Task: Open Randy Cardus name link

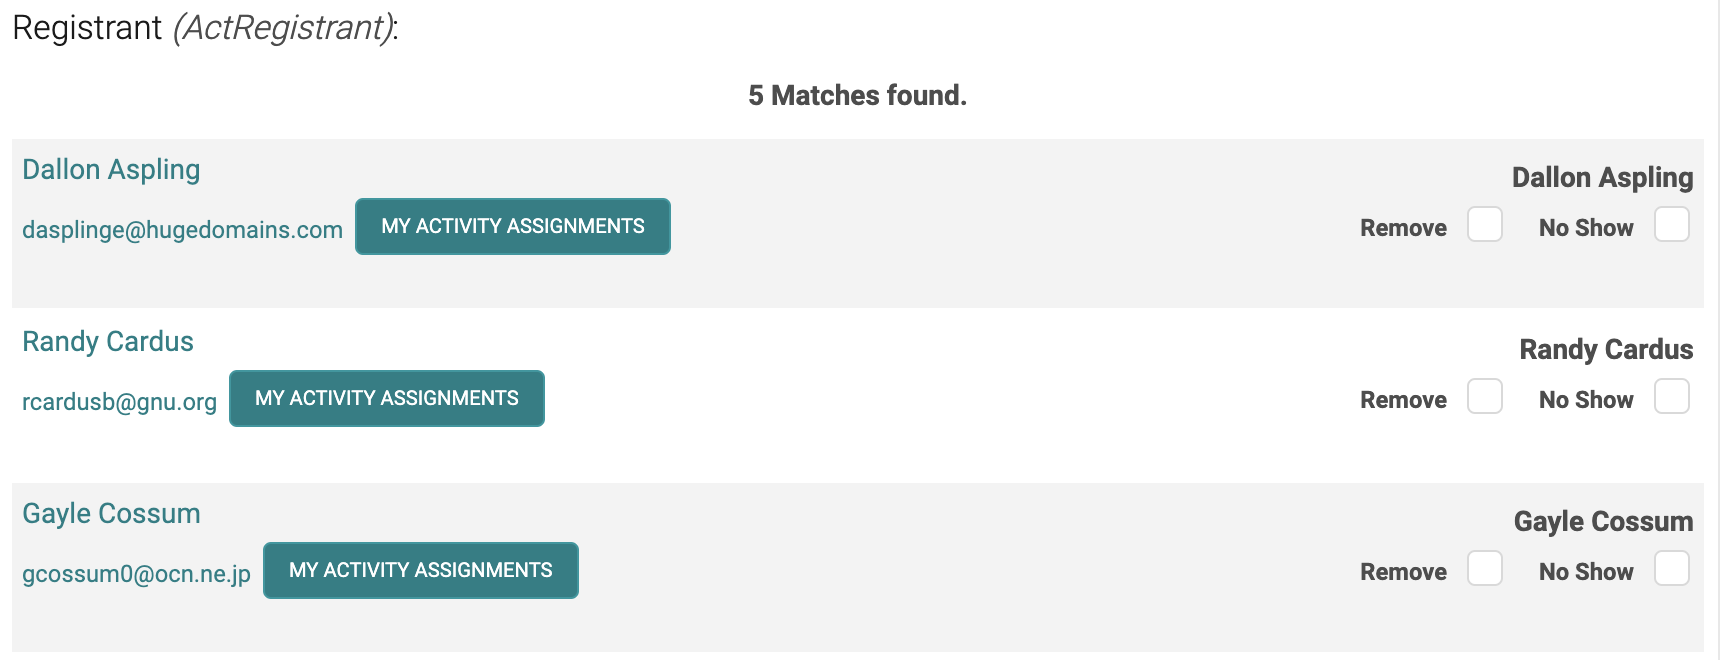Action: [x=108, y=342]
